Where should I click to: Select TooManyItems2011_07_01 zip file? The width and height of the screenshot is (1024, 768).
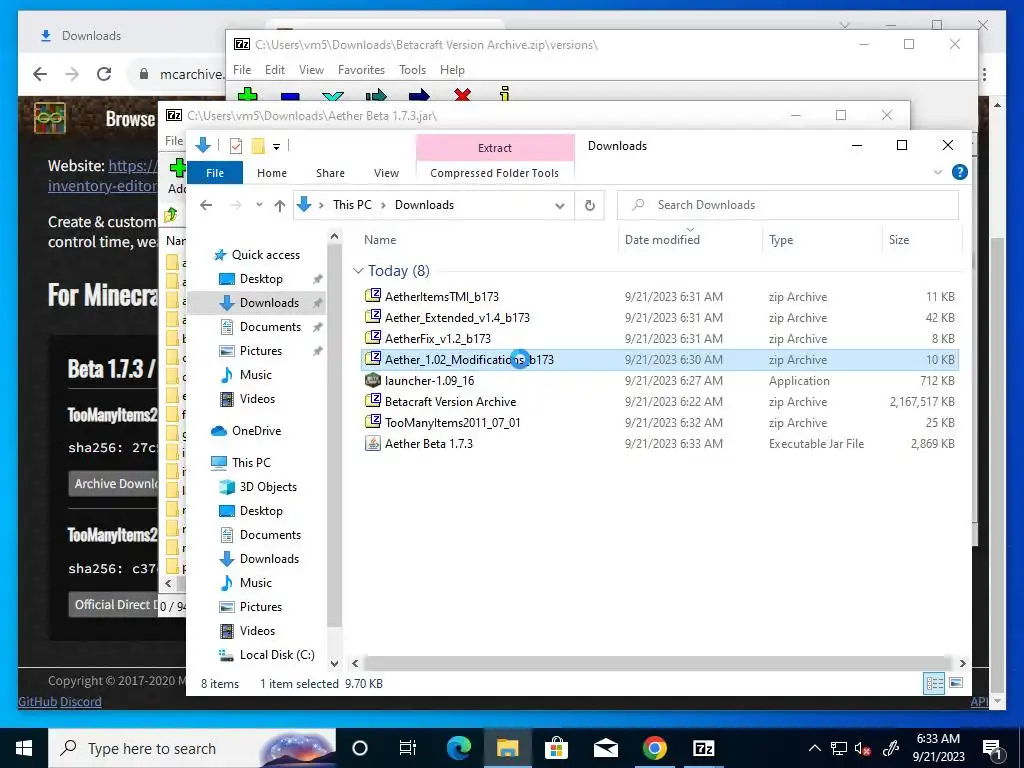[660, 423]
